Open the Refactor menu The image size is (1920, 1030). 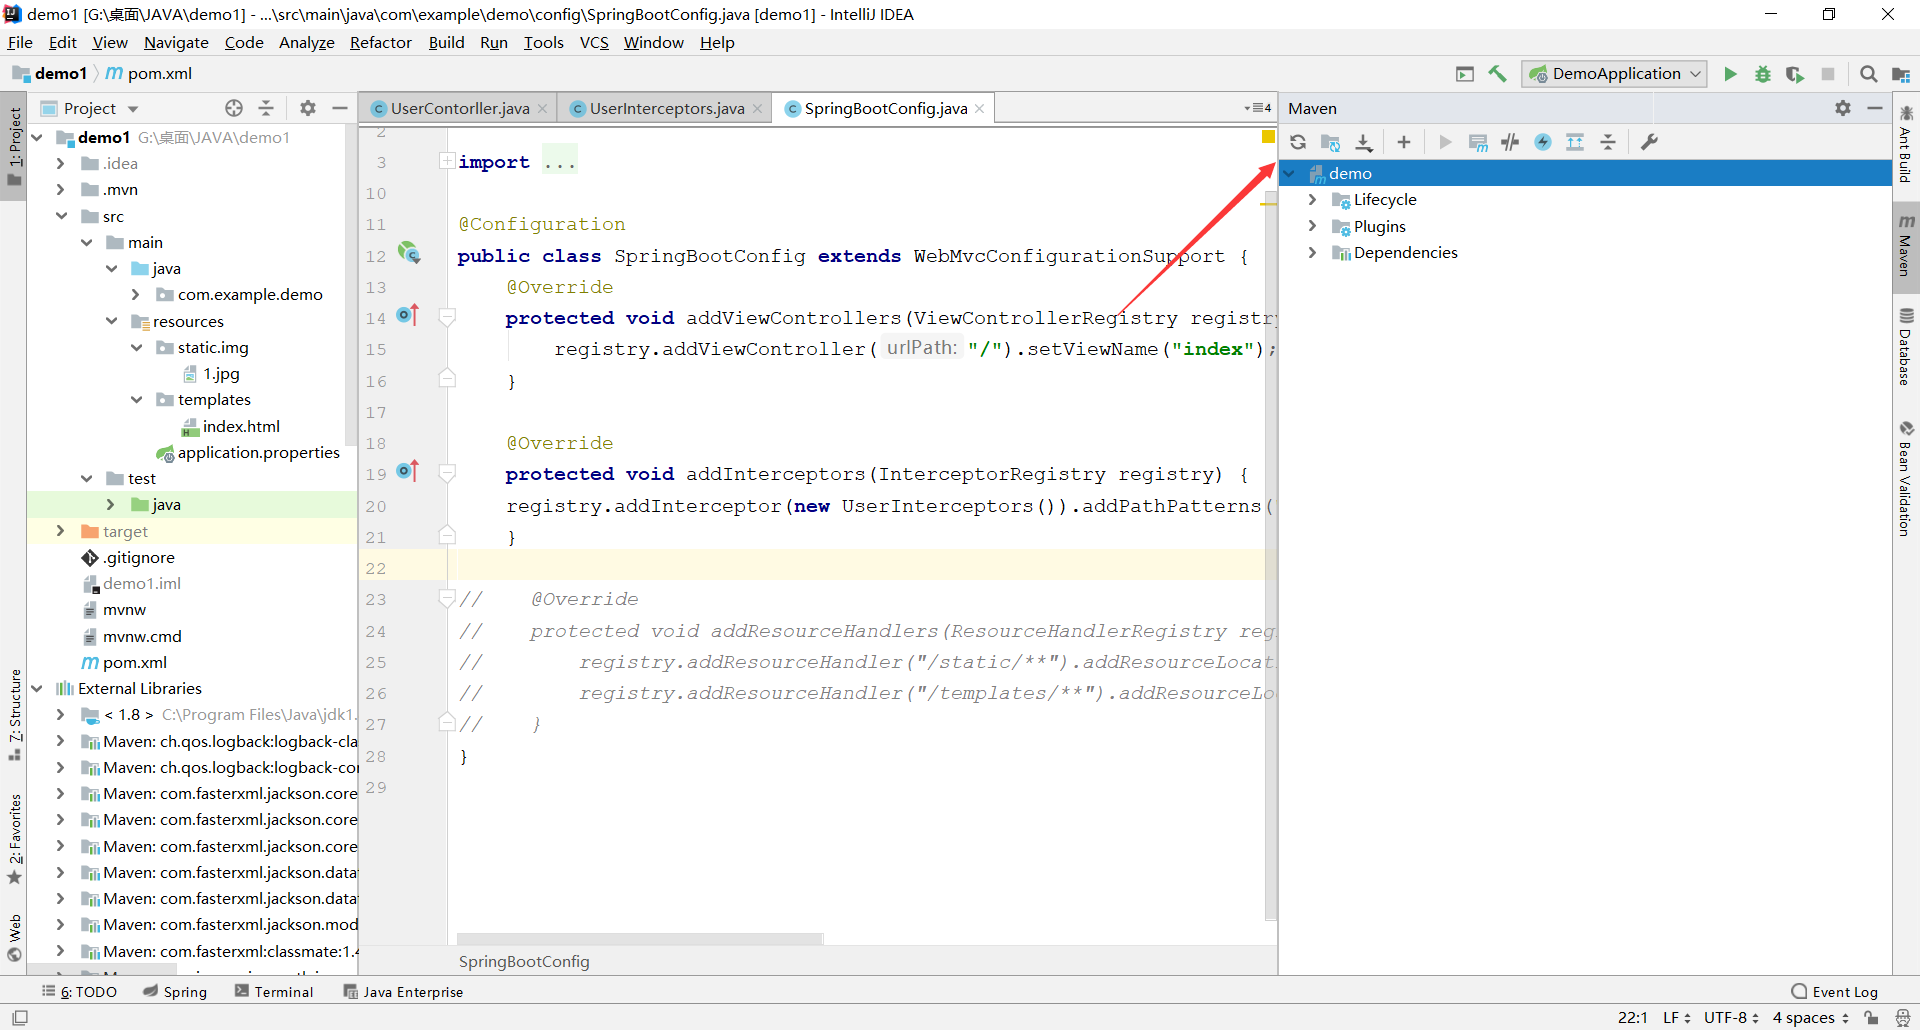tap(380, 42)
